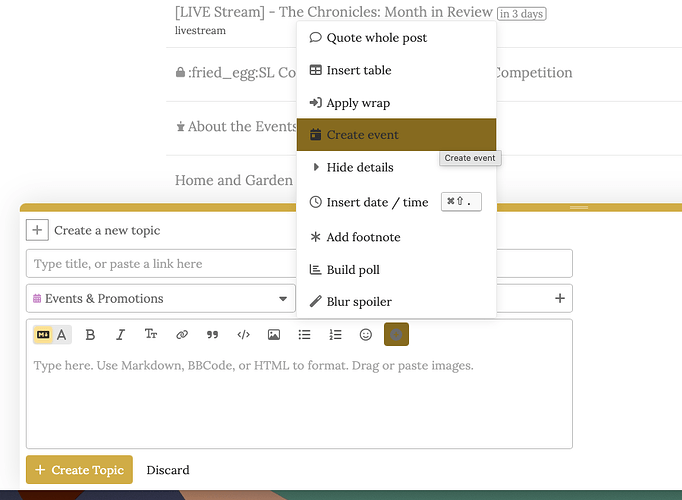This screenshot has height=500, width=682.
Task: Toggle bold formatting in the editor toolbar
Action: (90, 335)
